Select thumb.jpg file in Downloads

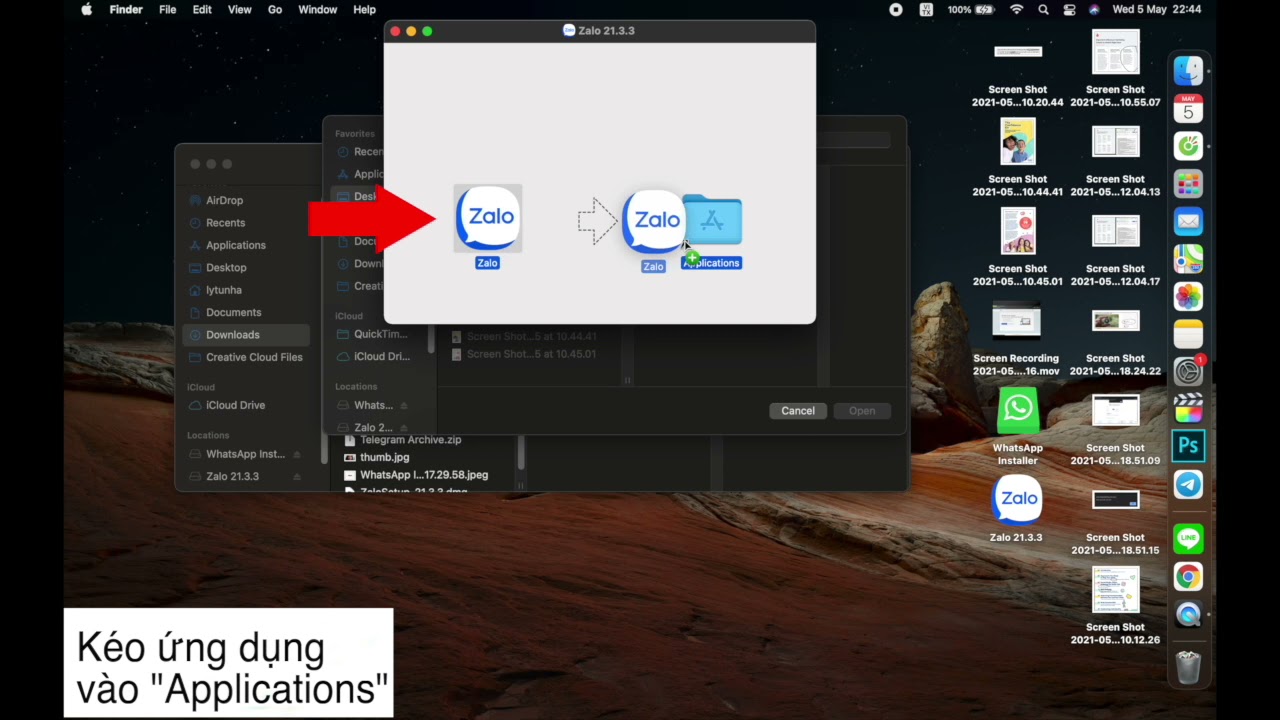pyautogui.click(x=384, y=457)
